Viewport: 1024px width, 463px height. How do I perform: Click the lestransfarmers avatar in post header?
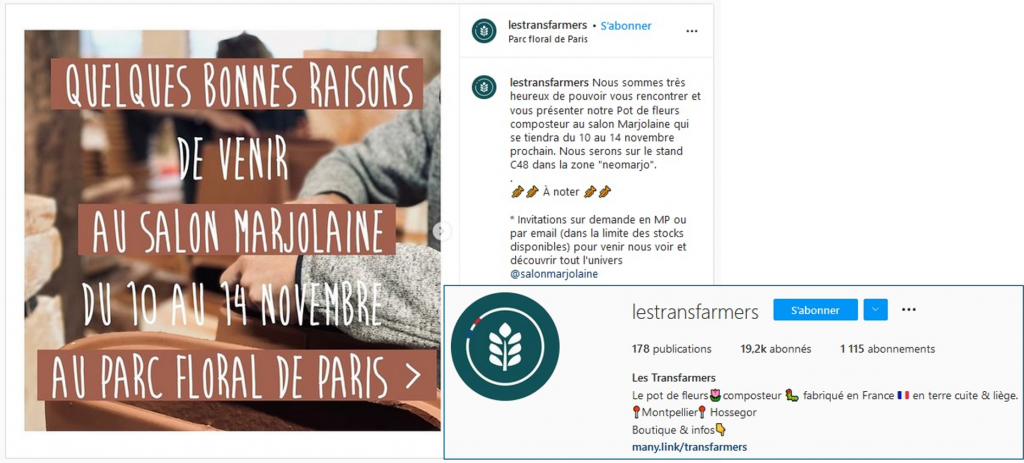pyautogui.click(x=484, y=31)
